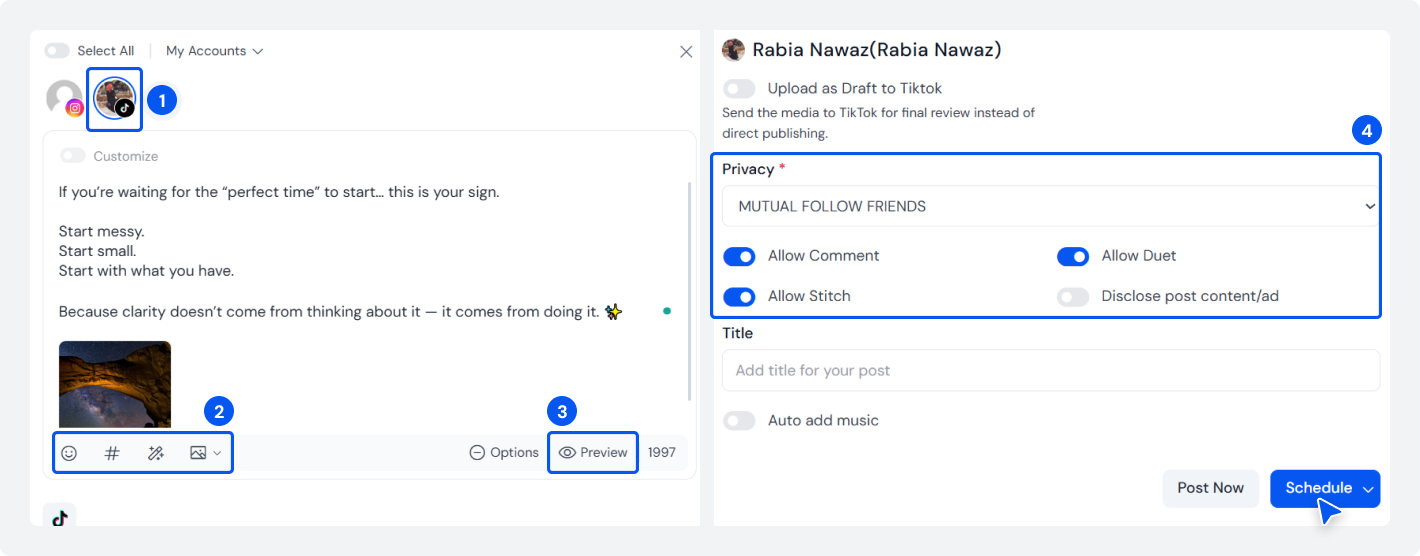Select the TikTok account avatar
The width and height of the screenshot is (1420, 556).
(x=115, y=98)
